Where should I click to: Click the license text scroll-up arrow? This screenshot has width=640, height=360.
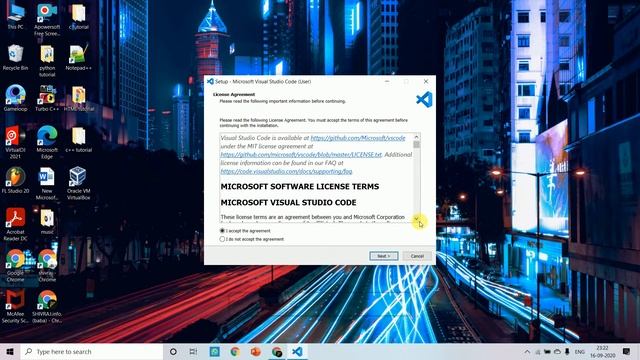[416, 137]
